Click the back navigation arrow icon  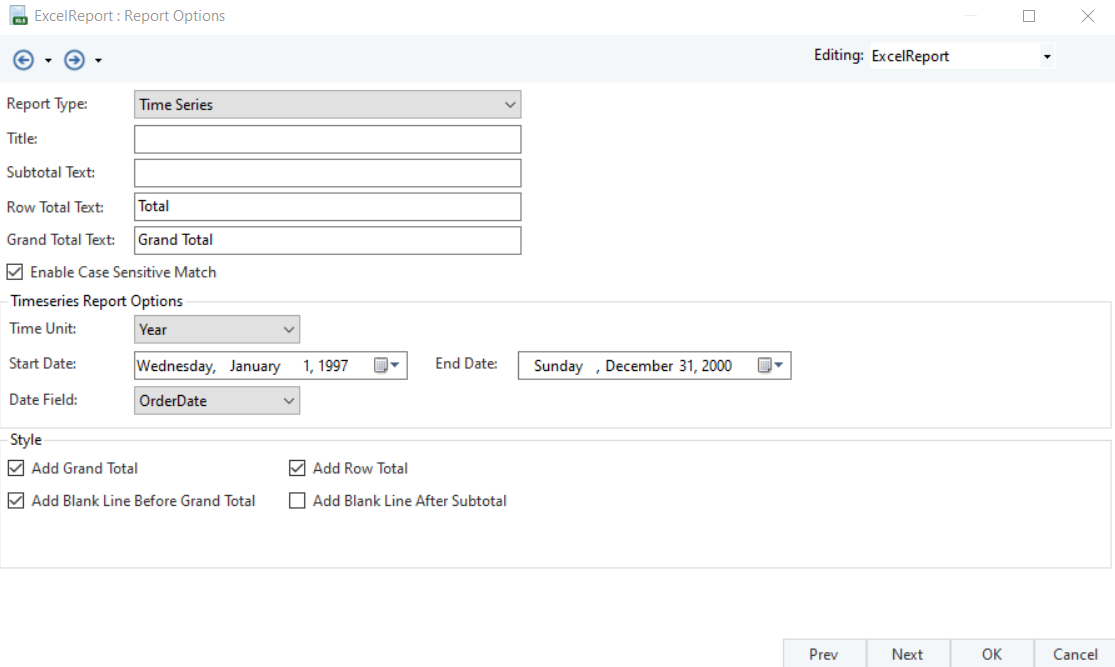23,60
